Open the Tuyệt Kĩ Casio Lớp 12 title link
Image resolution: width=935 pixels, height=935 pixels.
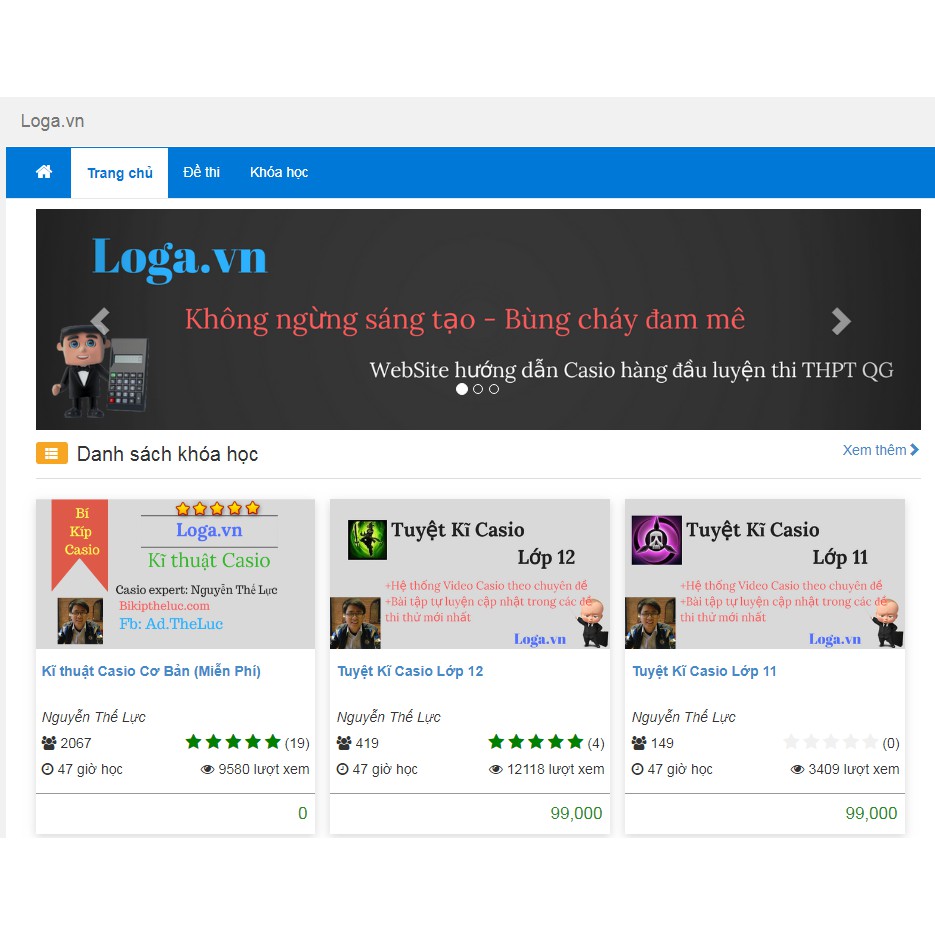[410, 671]
